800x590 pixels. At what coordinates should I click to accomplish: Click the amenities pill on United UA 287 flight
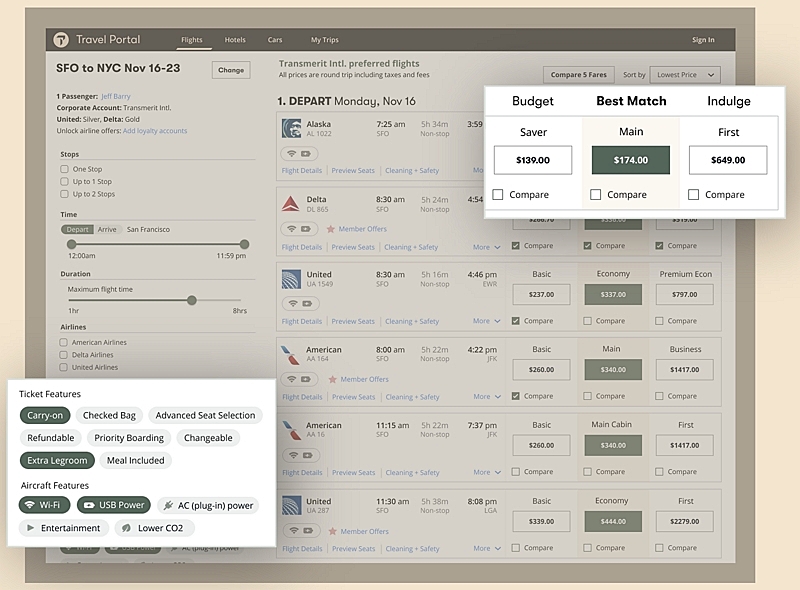[301, 531]
